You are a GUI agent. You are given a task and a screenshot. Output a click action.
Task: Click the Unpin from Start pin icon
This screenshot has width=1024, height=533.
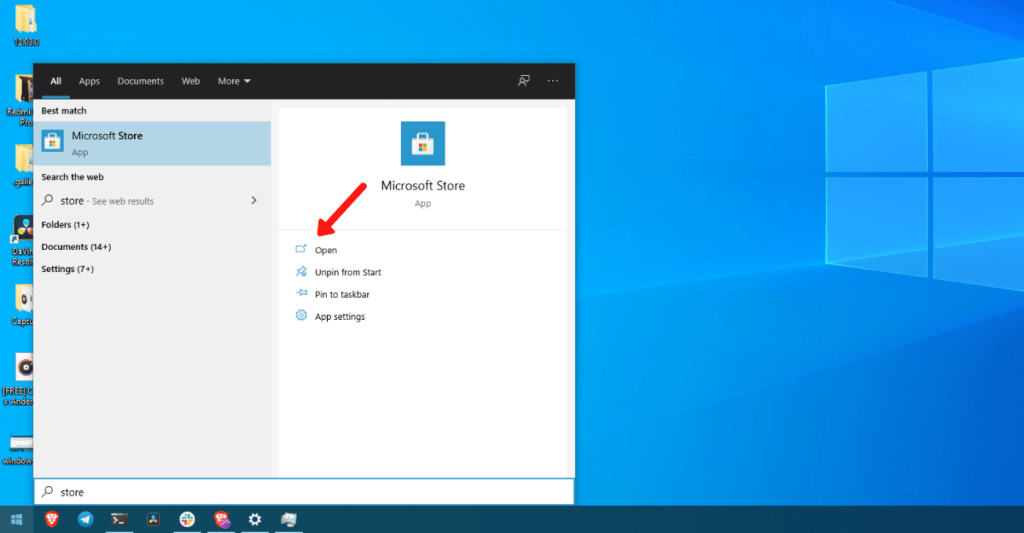click(x=301, y=271)
